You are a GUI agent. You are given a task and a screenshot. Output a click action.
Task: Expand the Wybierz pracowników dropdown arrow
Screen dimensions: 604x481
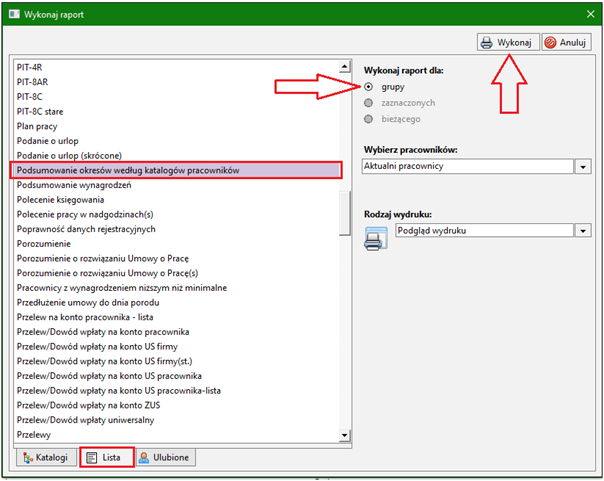click(x=583, y=167)
